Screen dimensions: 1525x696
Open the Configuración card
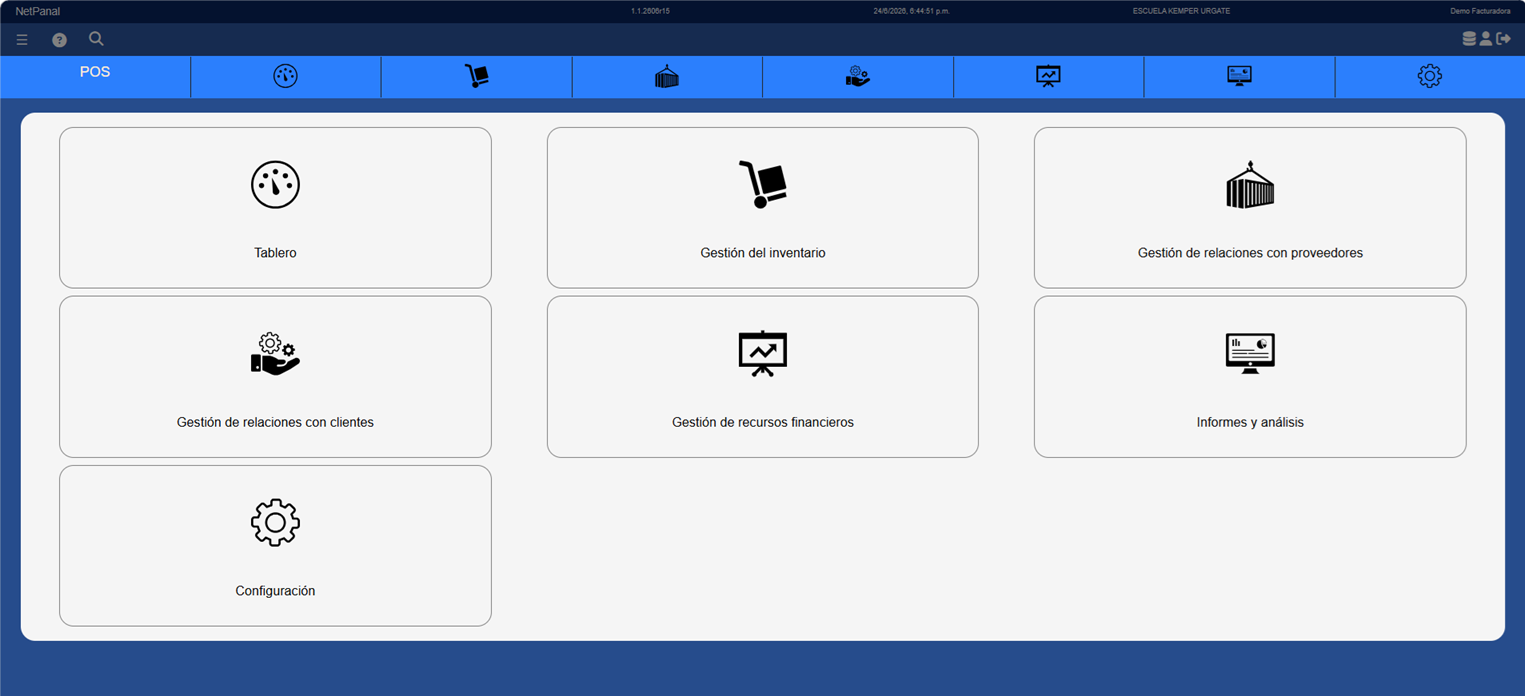275,546
